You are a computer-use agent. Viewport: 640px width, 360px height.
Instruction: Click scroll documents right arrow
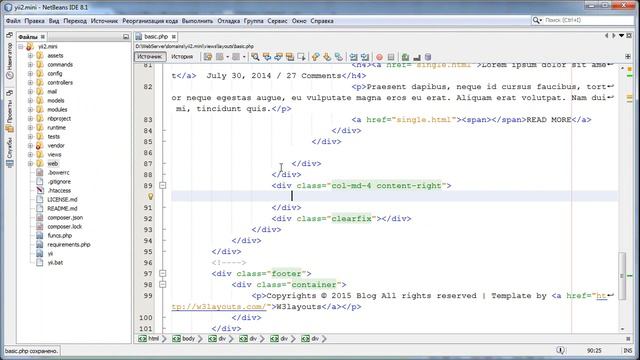pyautogui.click(x=613, y=36)
